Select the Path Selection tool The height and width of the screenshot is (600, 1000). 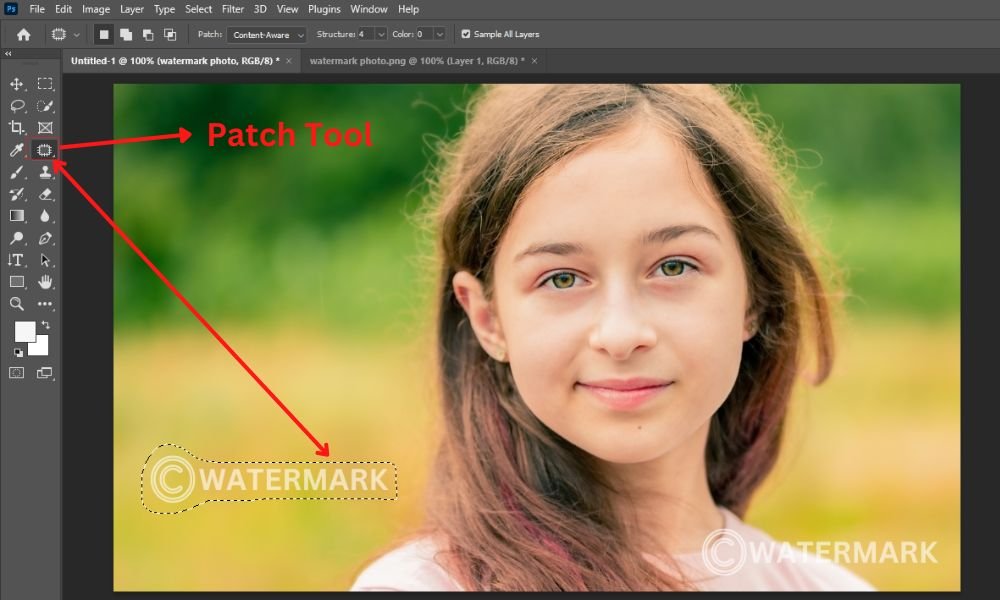pos(45,260)
